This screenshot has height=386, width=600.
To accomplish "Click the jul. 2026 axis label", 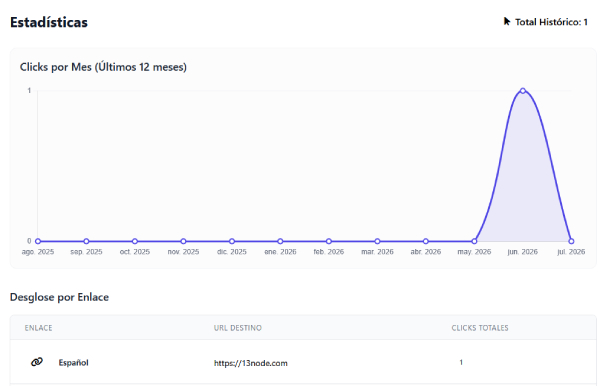I will pos(571,252).
